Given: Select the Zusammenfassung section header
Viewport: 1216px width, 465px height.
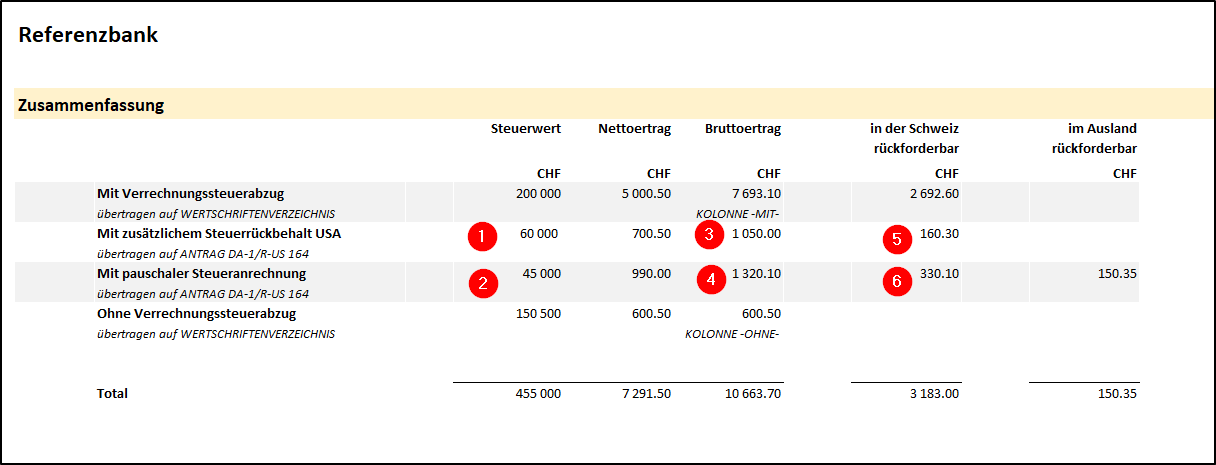Looking at the screenshot, I should tap(91, 104).
